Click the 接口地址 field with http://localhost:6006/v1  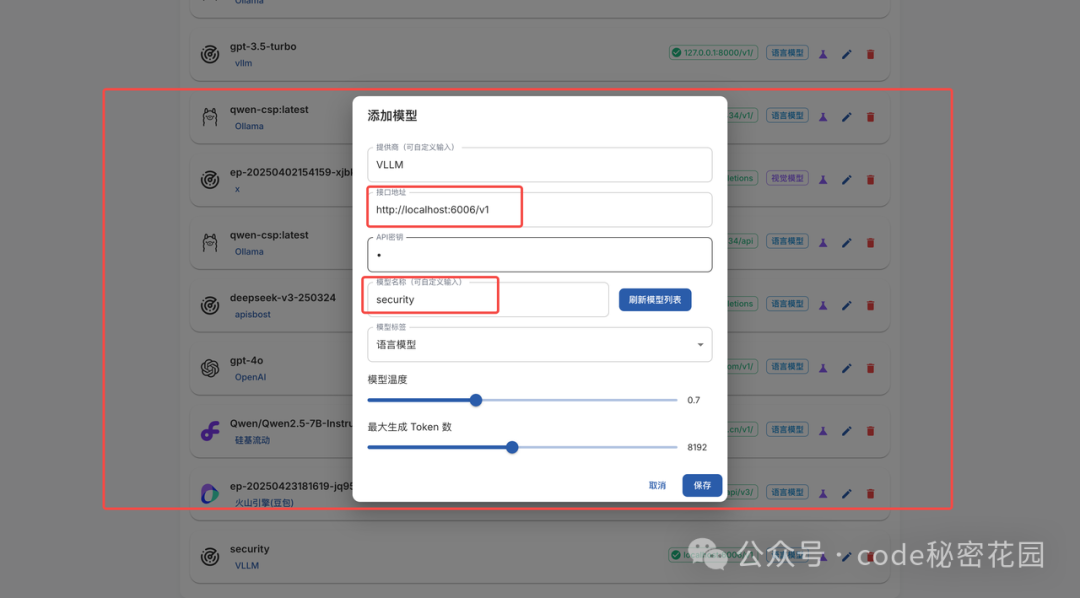[x=539, y=209]
